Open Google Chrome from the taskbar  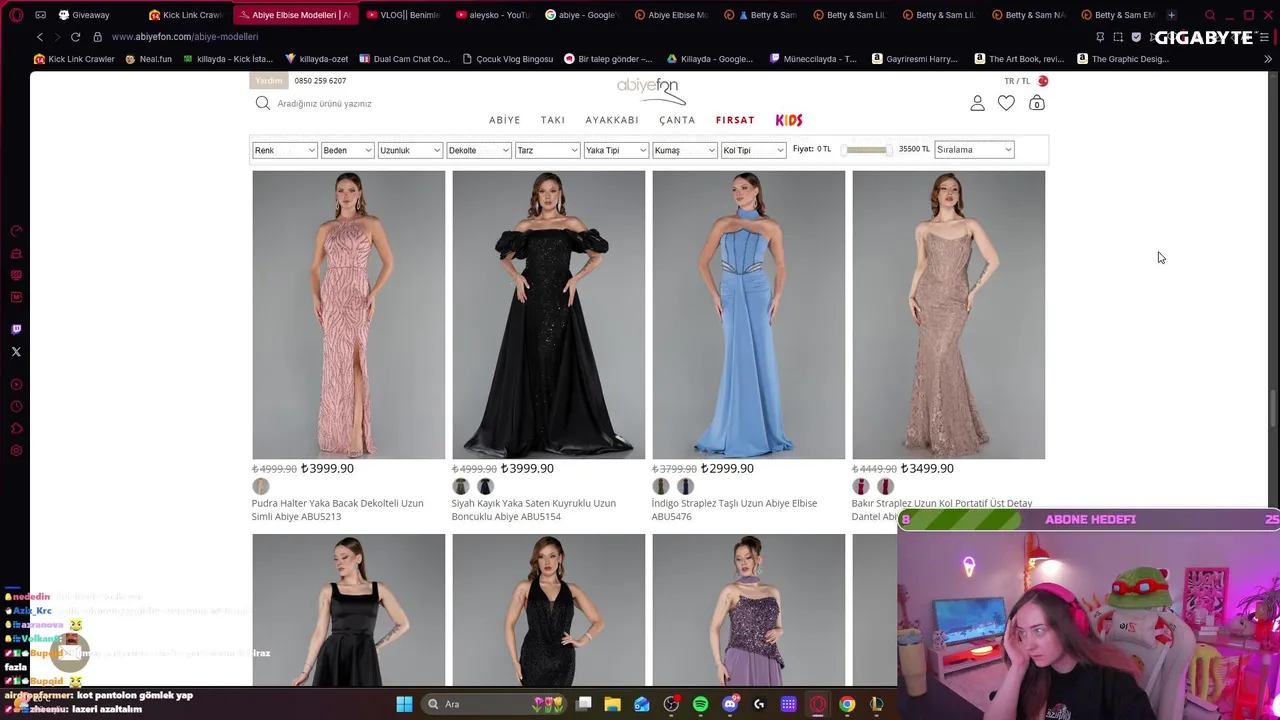pyautogui.click(x=847, y=704)
